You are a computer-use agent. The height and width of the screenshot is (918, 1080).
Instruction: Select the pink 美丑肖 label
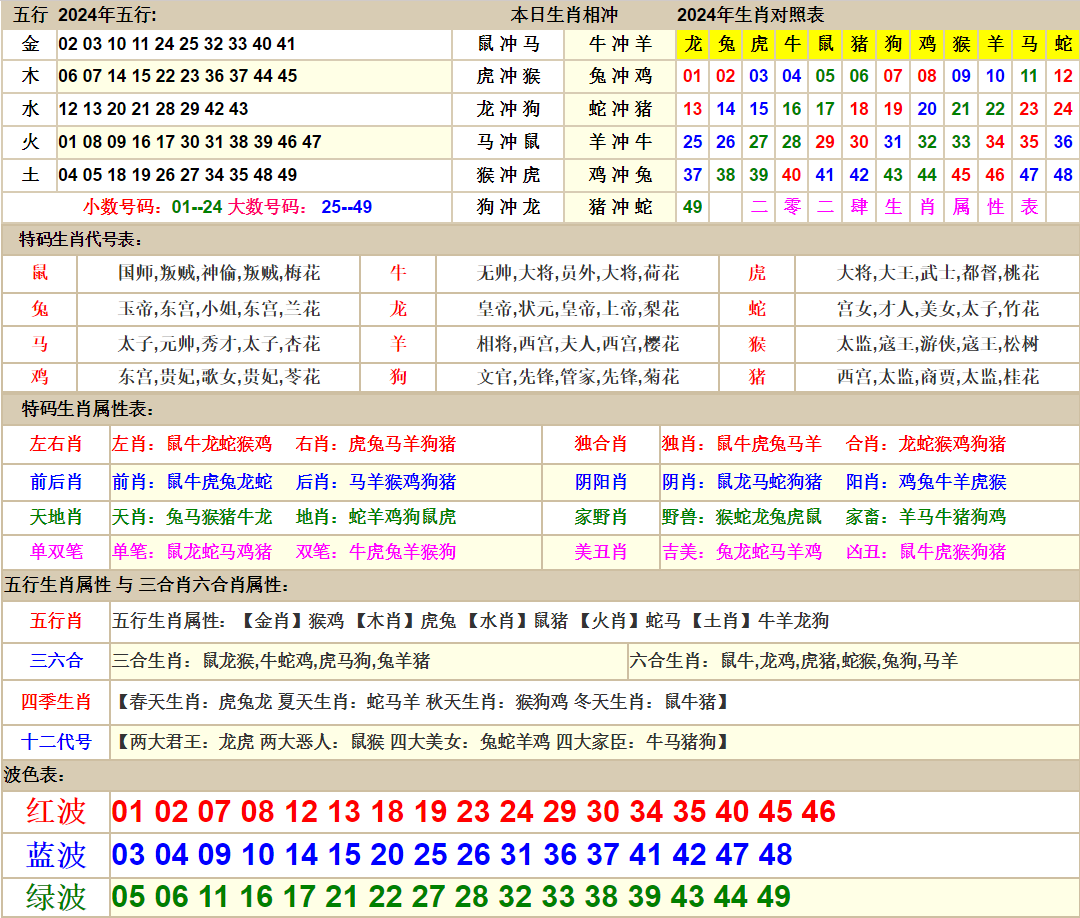[x=600, y=552]
